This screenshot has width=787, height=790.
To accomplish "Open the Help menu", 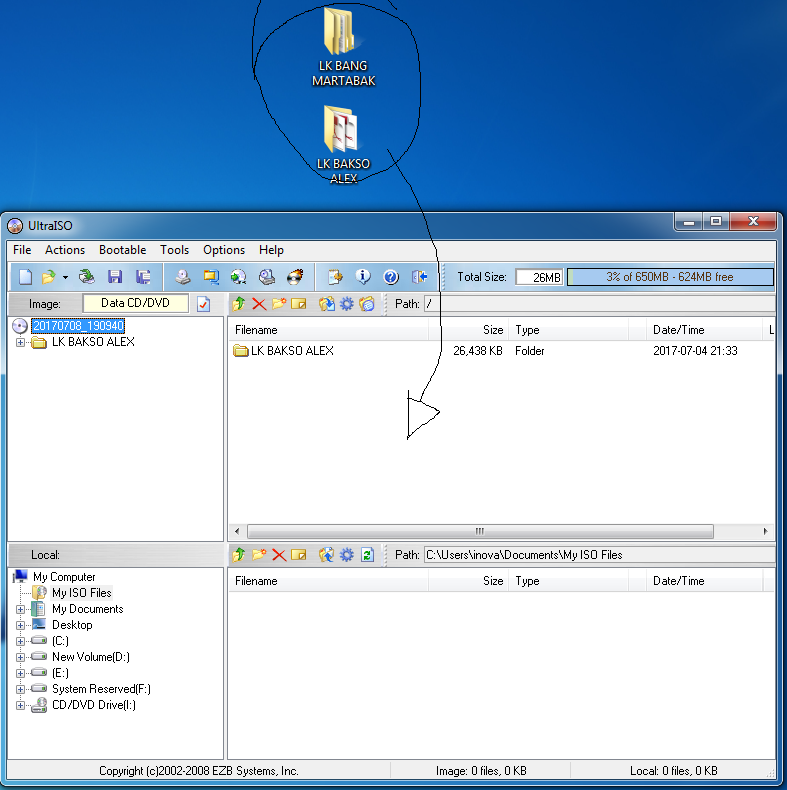I will pyautogui.click(x=271, y=250).
